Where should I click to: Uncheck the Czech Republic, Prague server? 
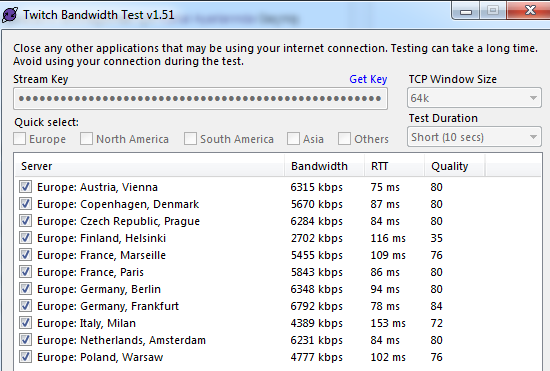(x=26, y=221)
